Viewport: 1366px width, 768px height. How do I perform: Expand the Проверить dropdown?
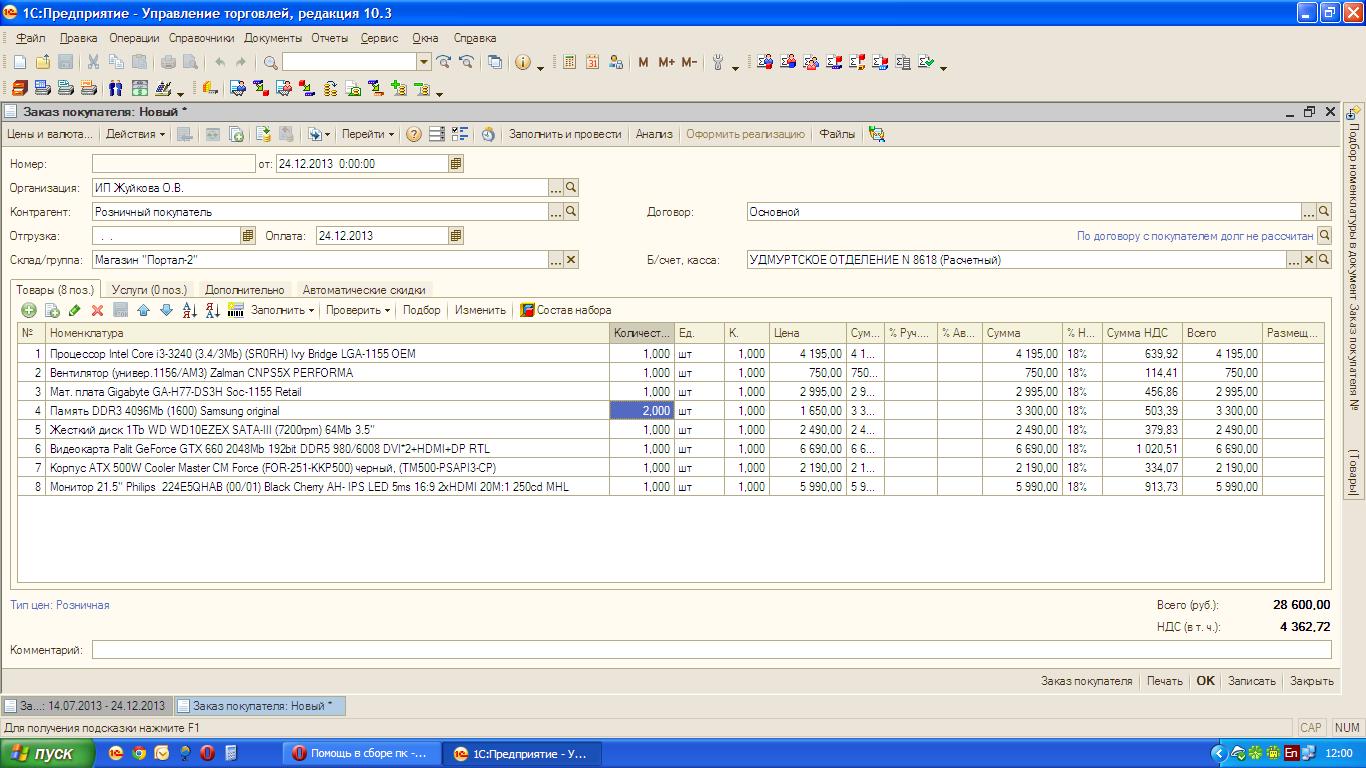(358, 311)
